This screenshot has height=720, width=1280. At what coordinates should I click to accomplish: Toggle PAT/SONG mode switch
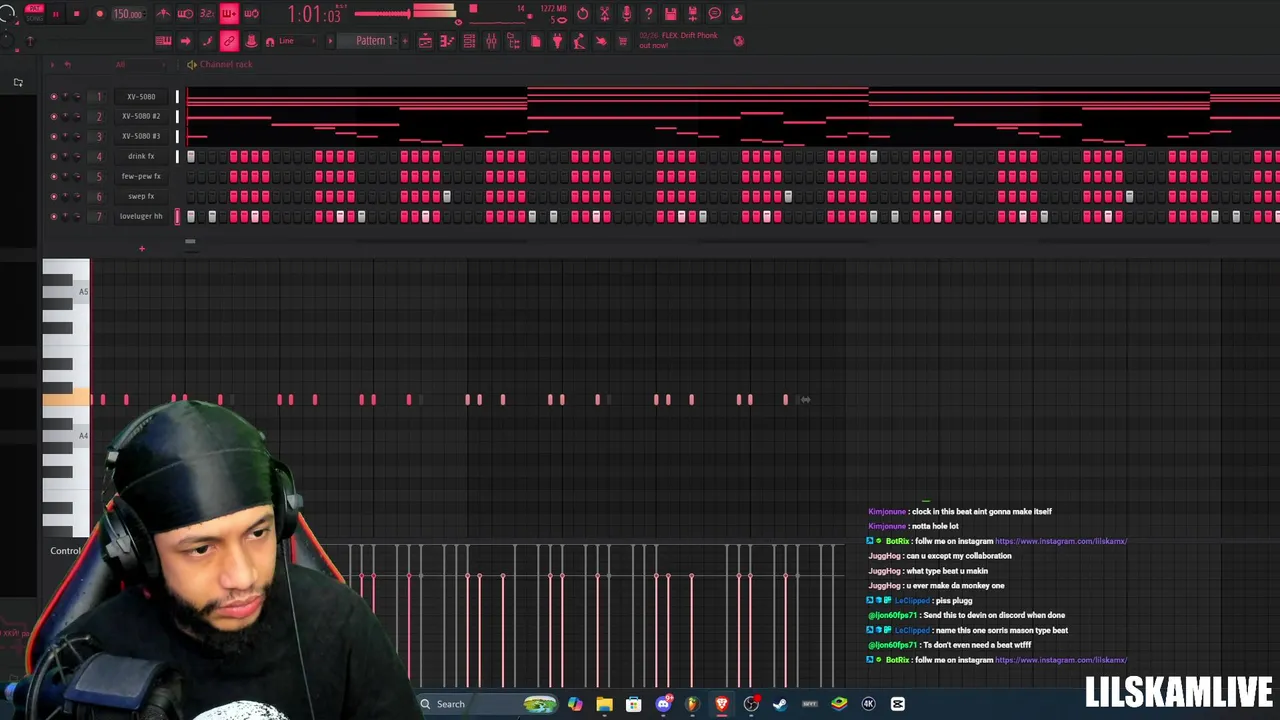[34, 13]
